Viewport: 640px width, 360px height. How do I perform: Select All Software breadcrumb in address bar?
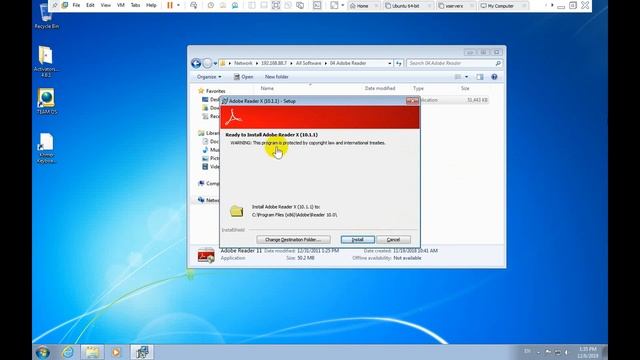(x=308, y=63)
